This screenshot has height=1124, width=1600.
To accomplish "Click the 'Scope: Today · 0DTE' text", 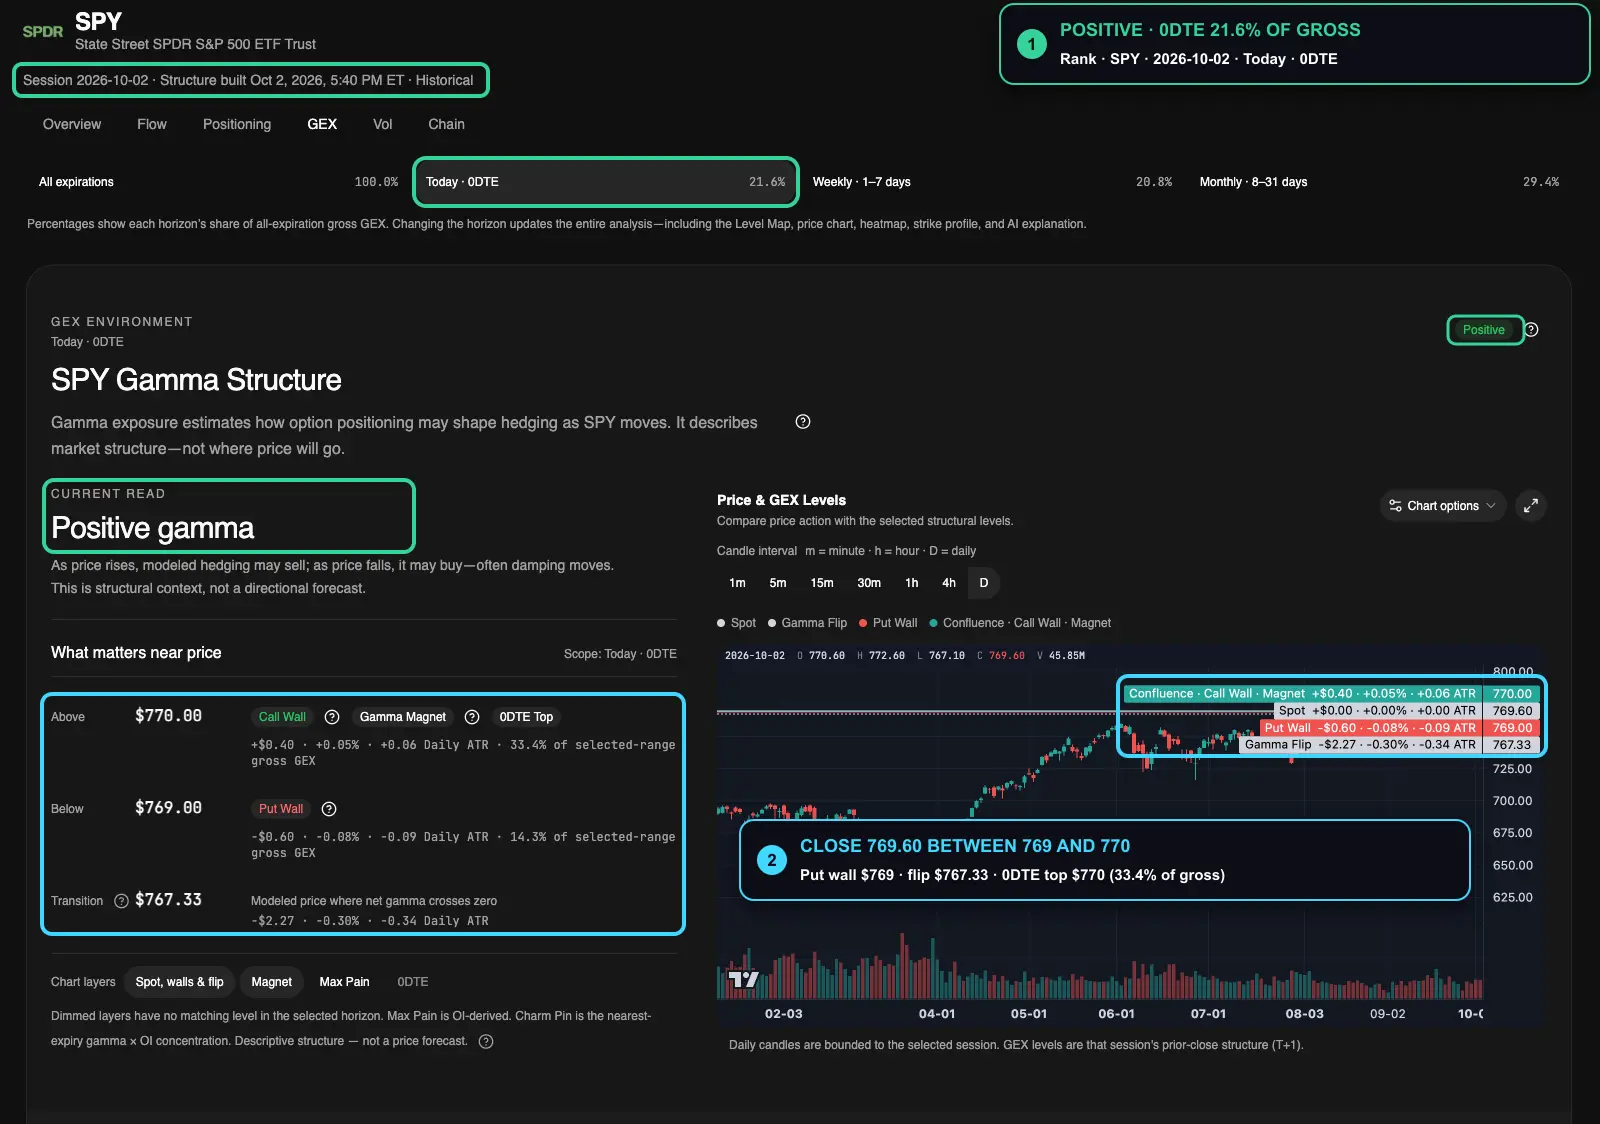I will (620, 654).
